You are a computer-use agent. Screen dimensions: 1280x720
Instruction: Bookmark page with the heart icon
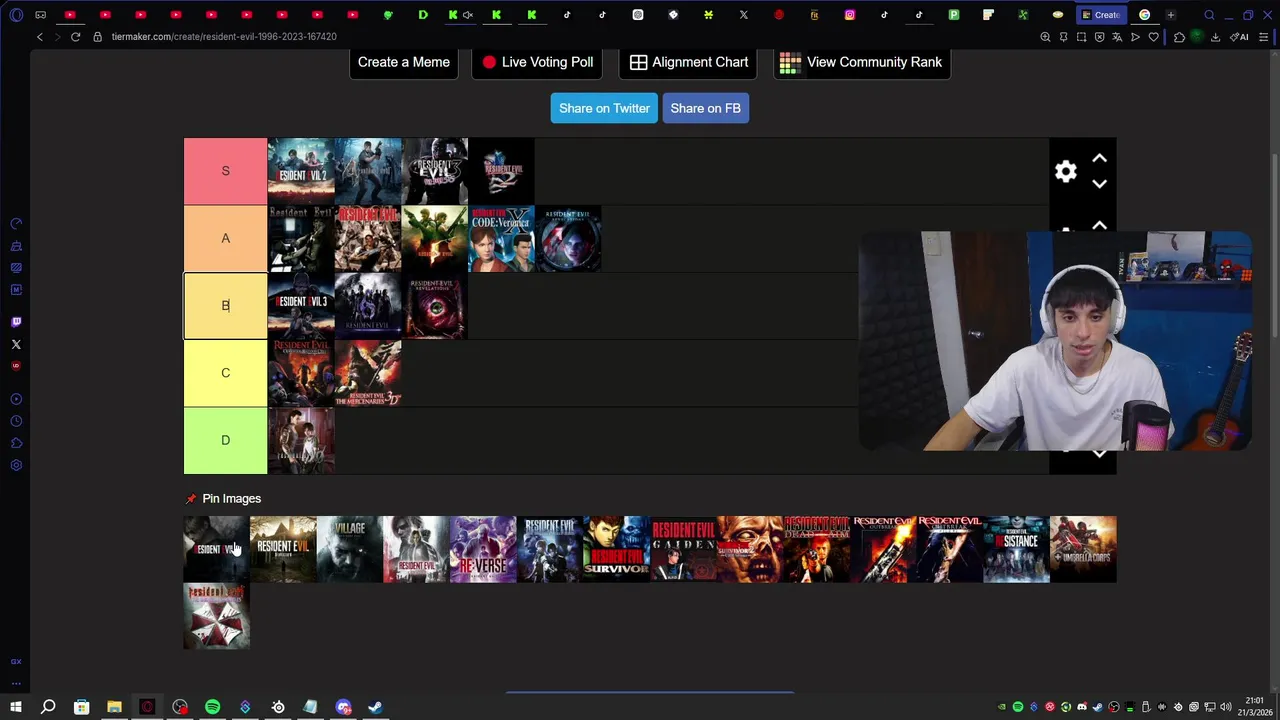click(1153, 37)
